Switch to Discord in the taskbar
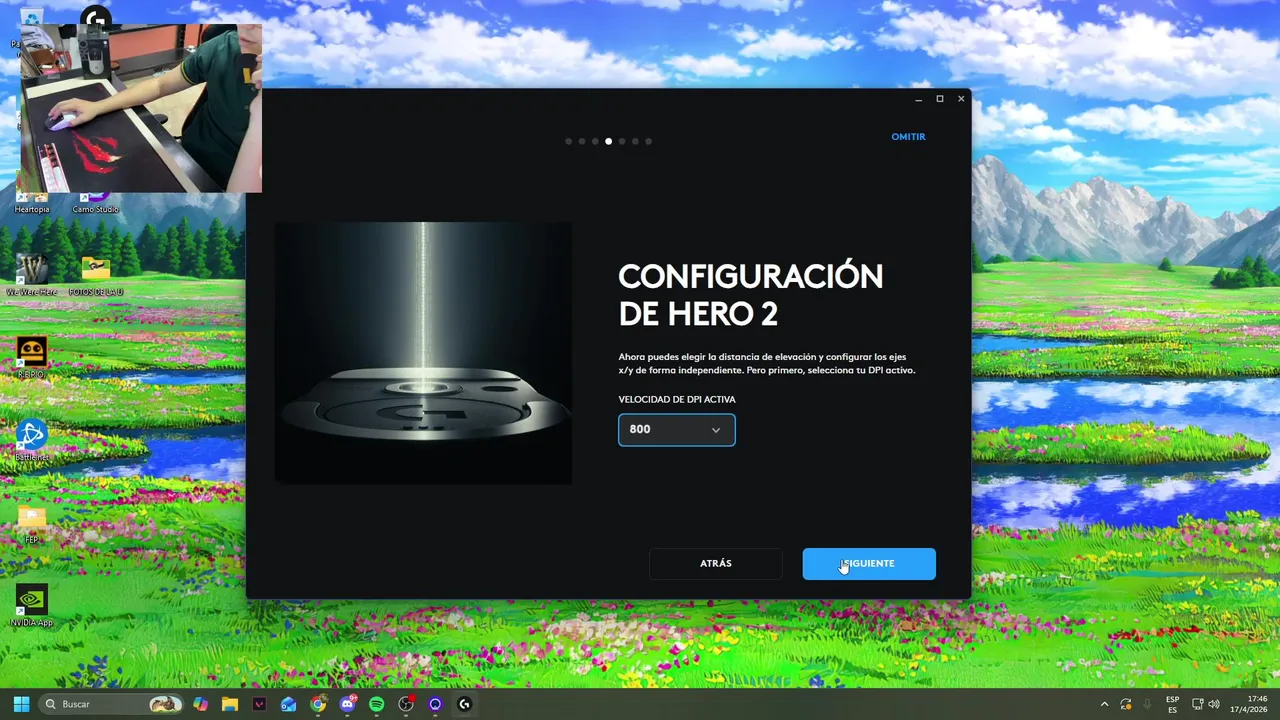The width and height of the screenshot is (1280, 720). point(347,704)
